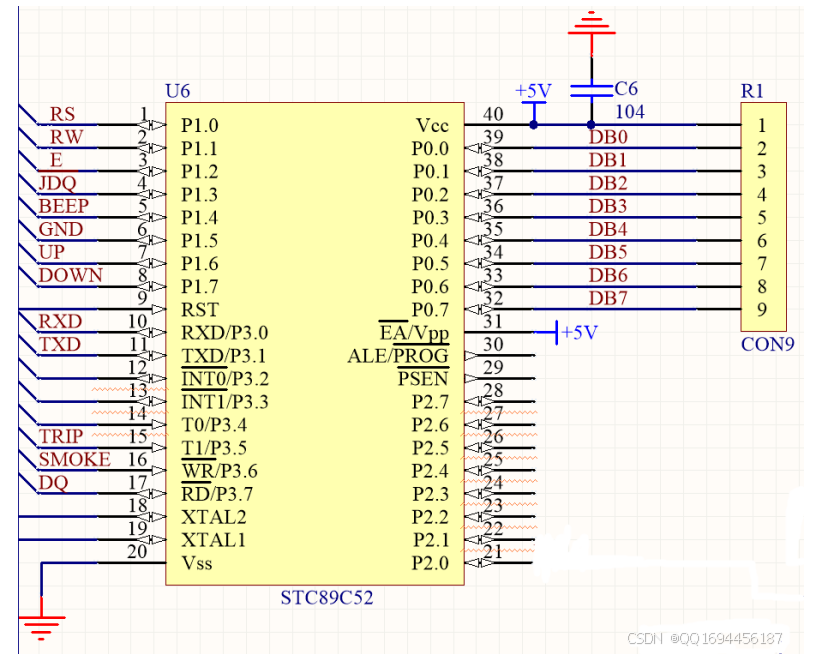Click the INT0/P3.2 pin name
The width and height of the screenshot is (813, 654).
225,379
